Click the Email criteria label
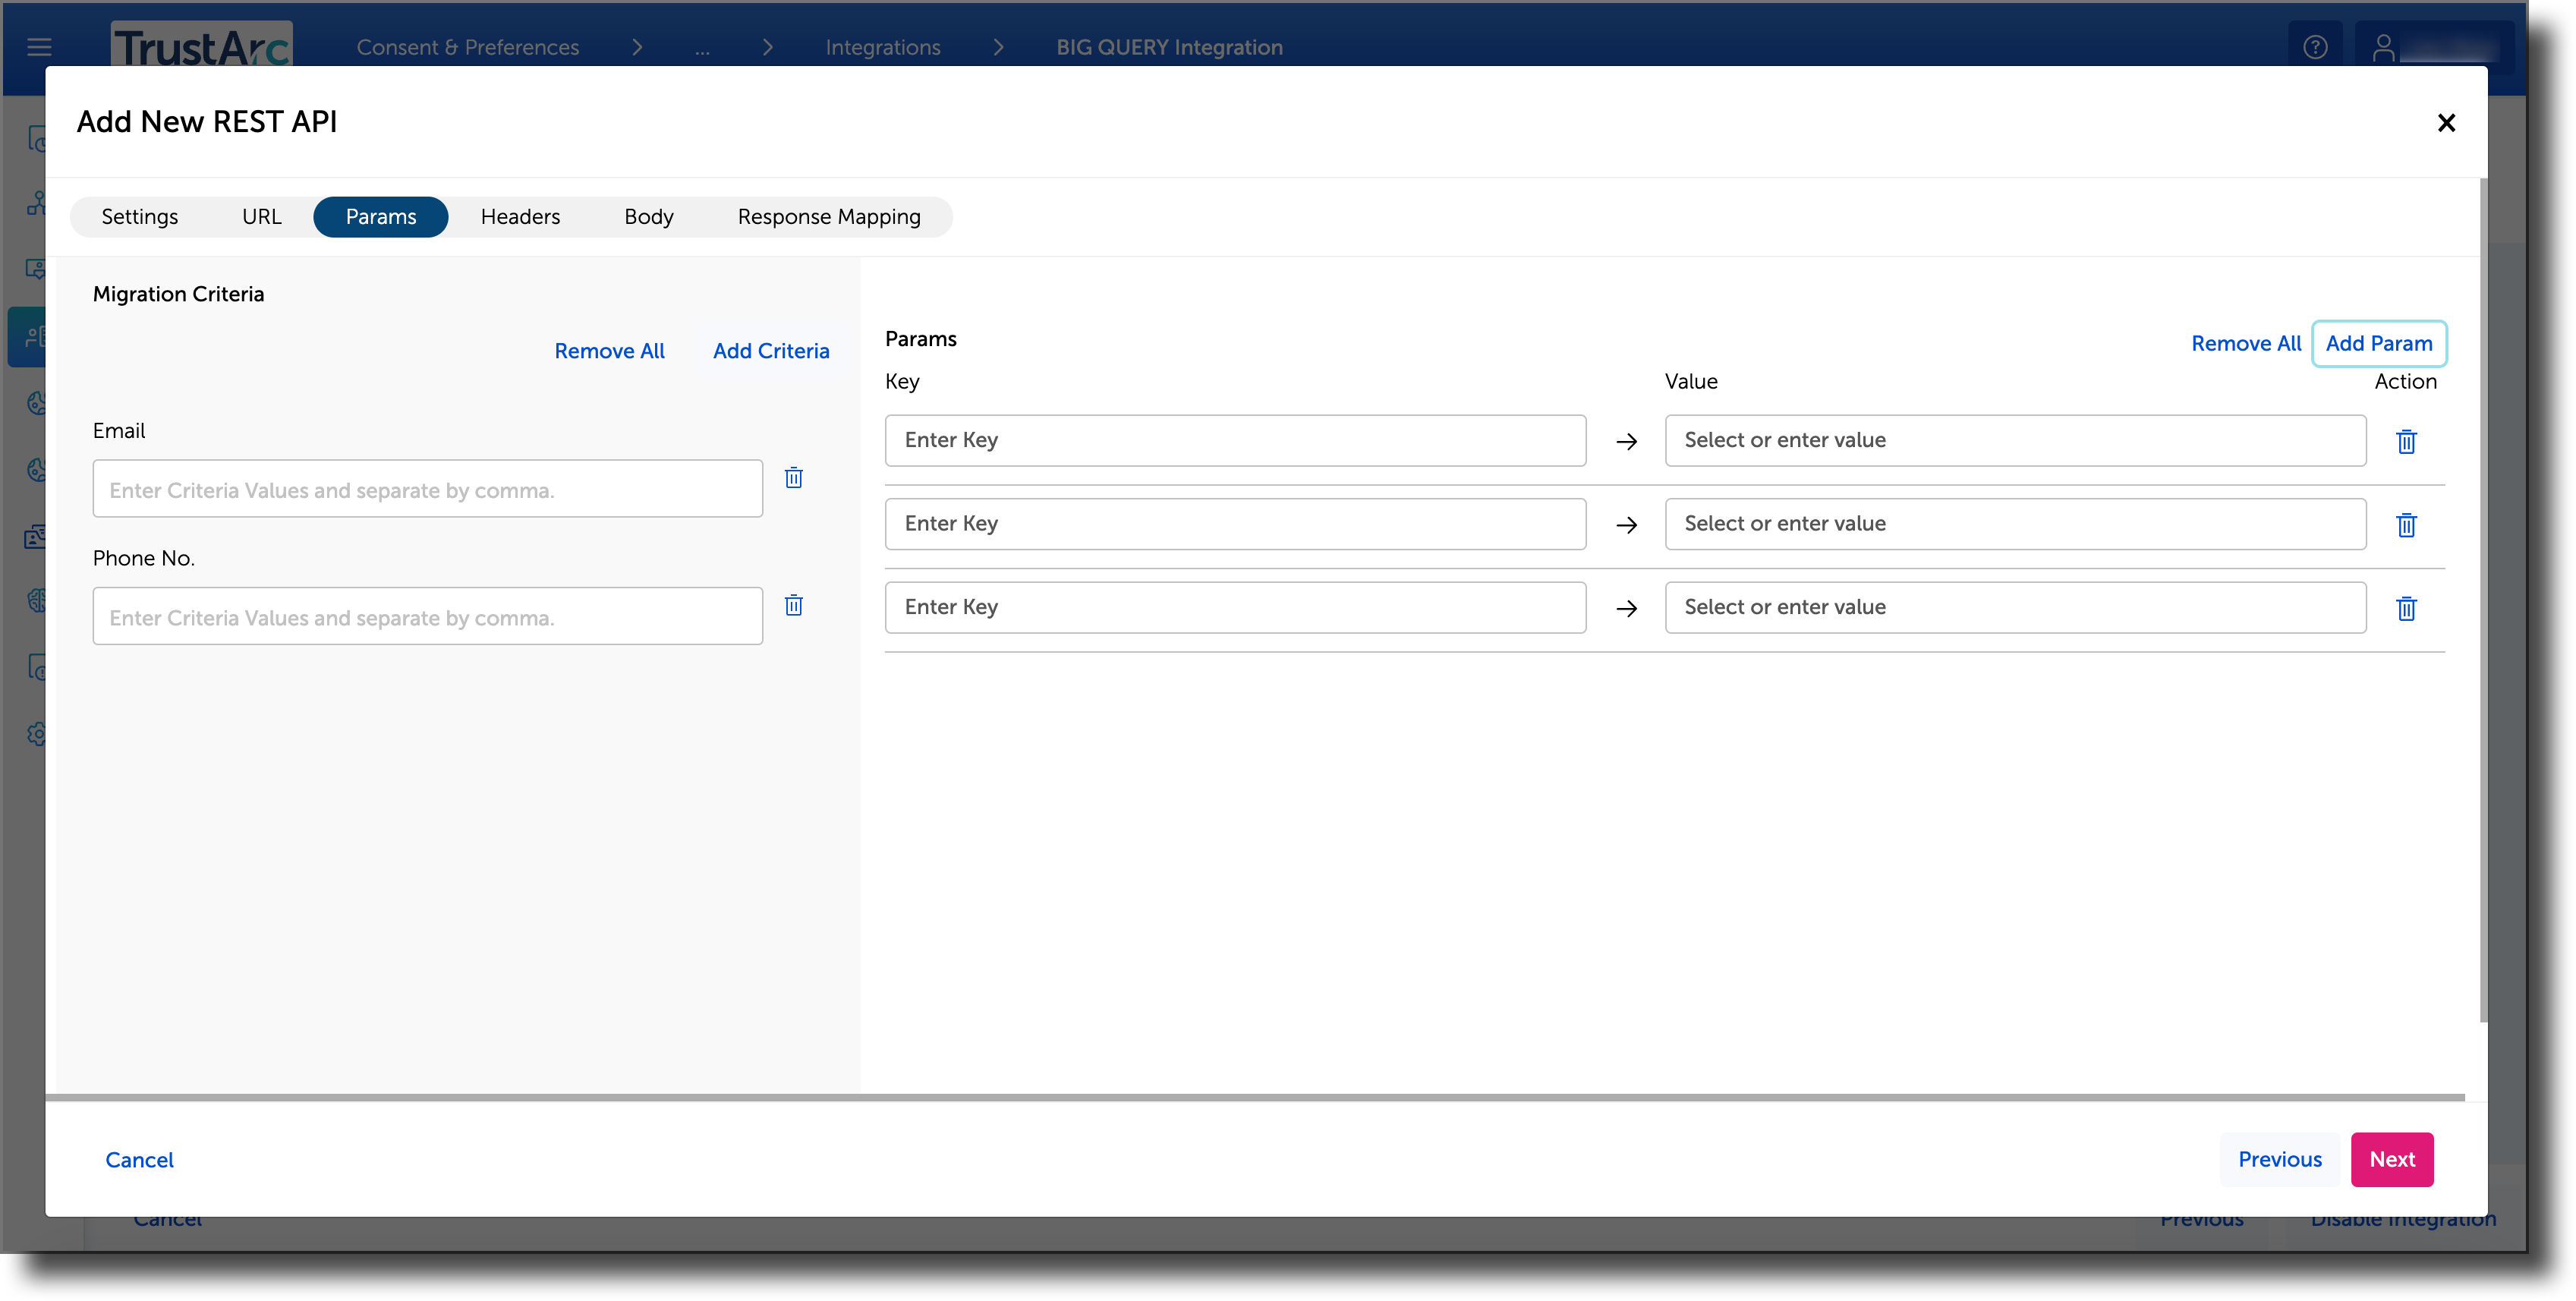Screen dimensions: 2576x1301 [x=119, y=431]
